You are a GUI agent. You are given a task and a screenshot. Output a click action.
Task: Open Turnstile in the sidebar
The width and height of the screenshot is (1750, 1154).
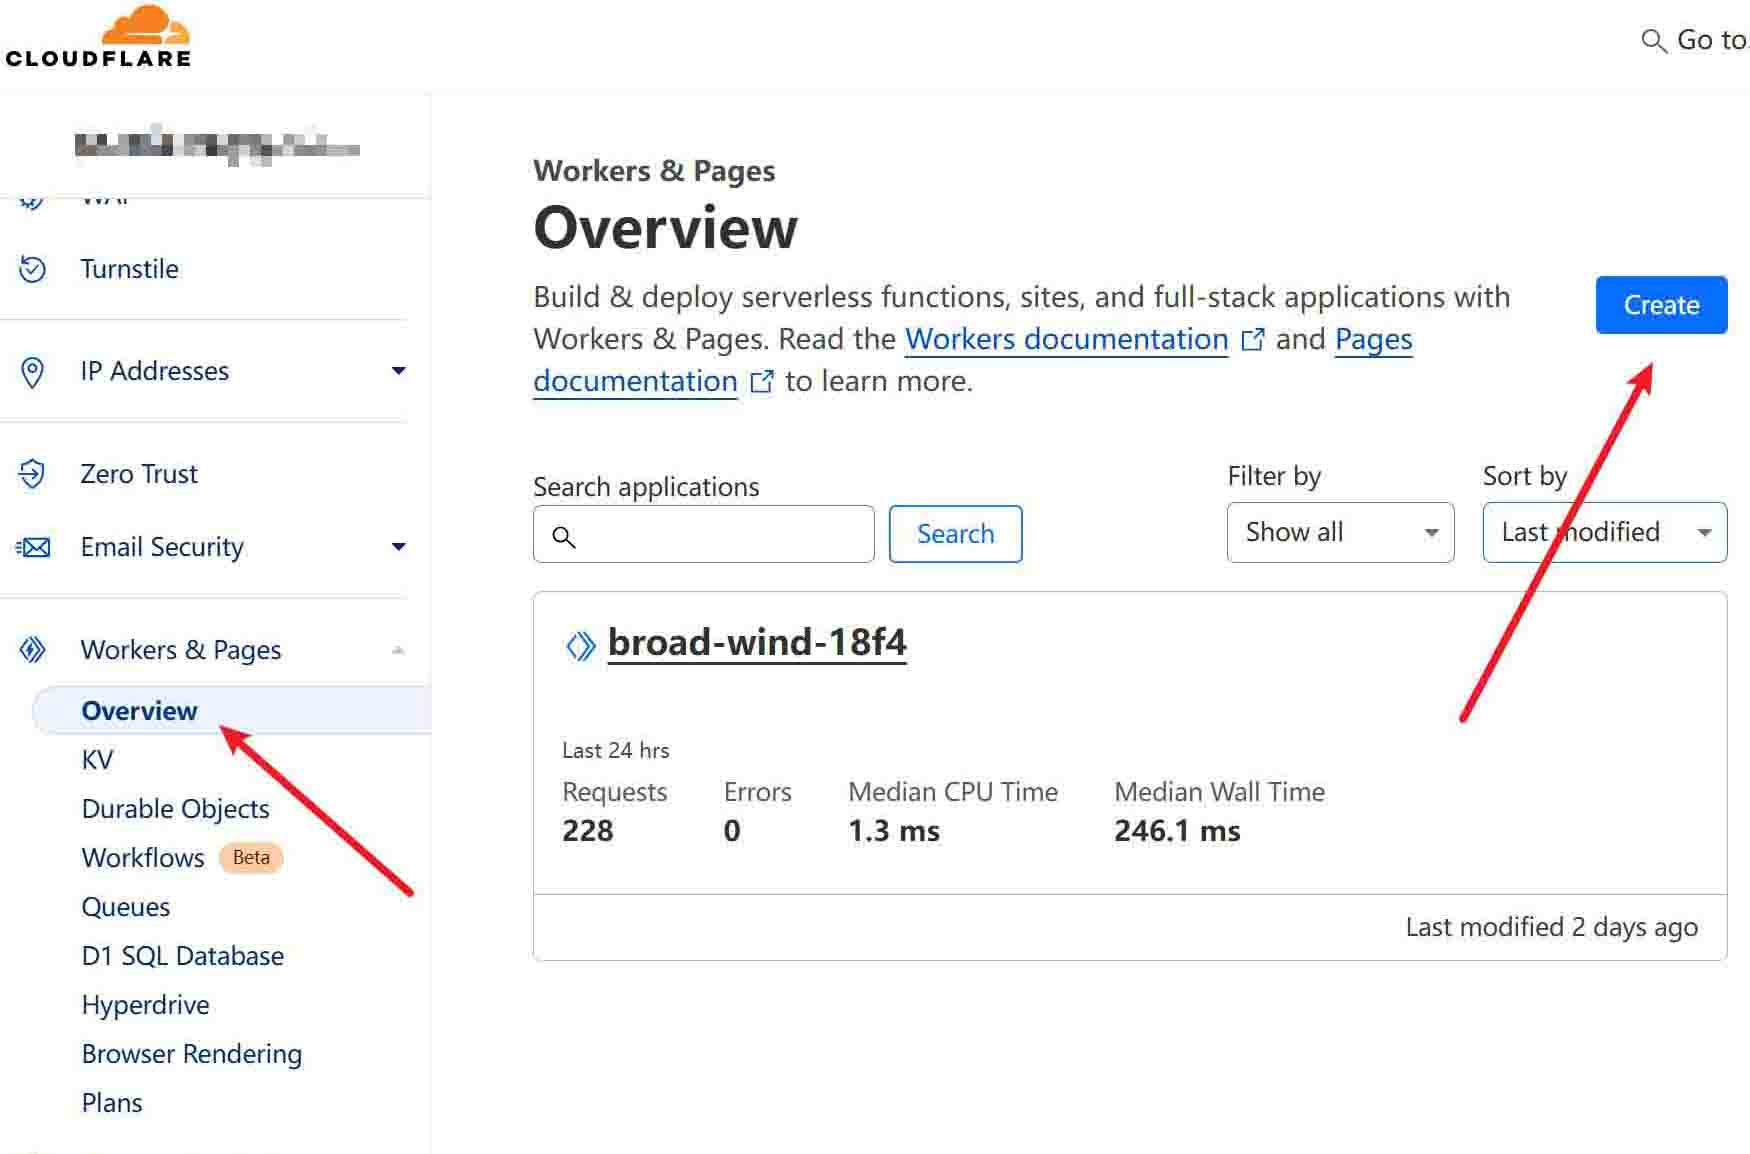(129, 269)
